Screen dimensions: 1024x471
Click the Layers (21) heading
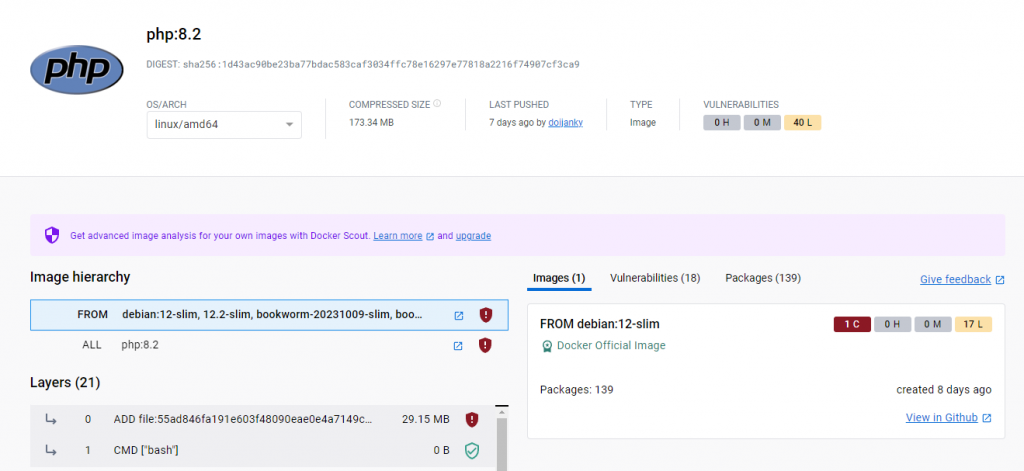tap(65, 383)
